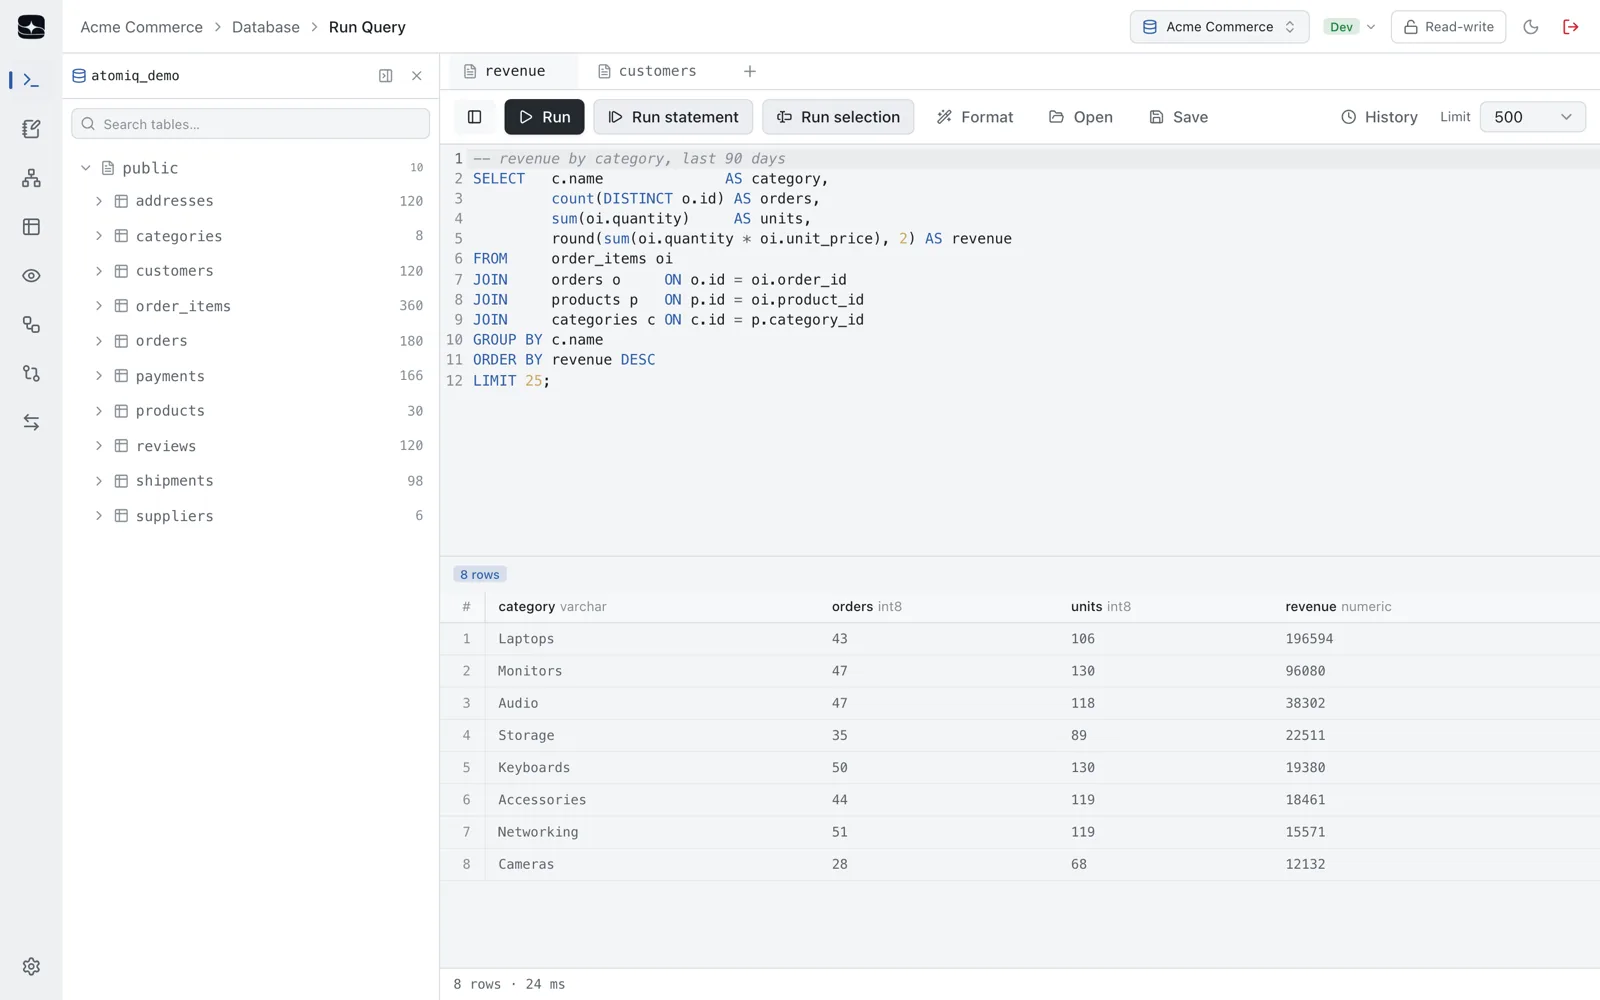This screenshot has width=1600, height=1000.
Task: Select the Cameras cell
Action: coord(526,864)
